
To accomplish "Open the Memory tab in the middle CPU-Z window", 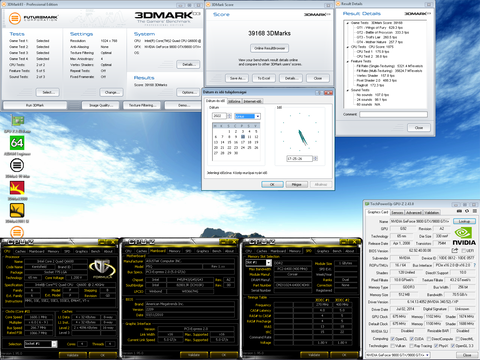I will click(x=174, y=251).
